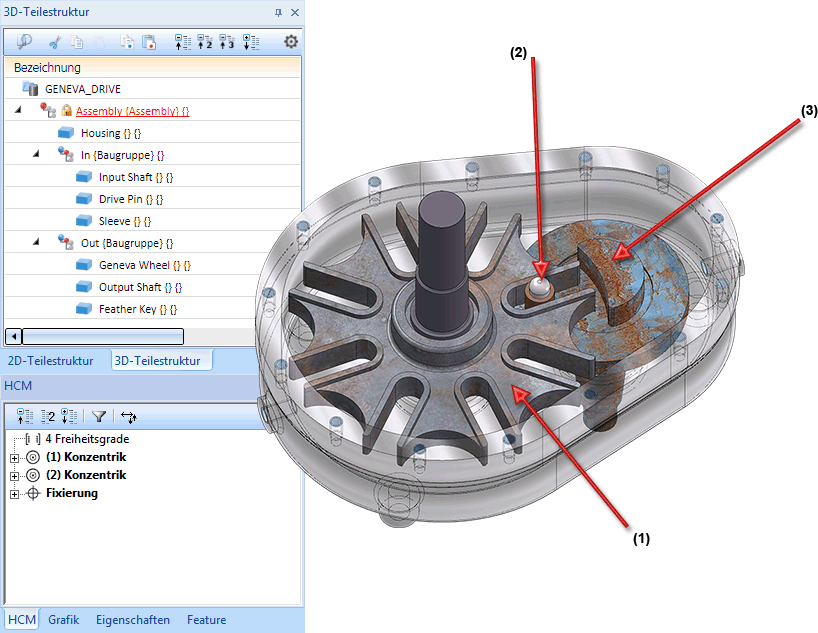Expand part structure to level 2
Screen dimensions: 818x633
tap(205, 42)
